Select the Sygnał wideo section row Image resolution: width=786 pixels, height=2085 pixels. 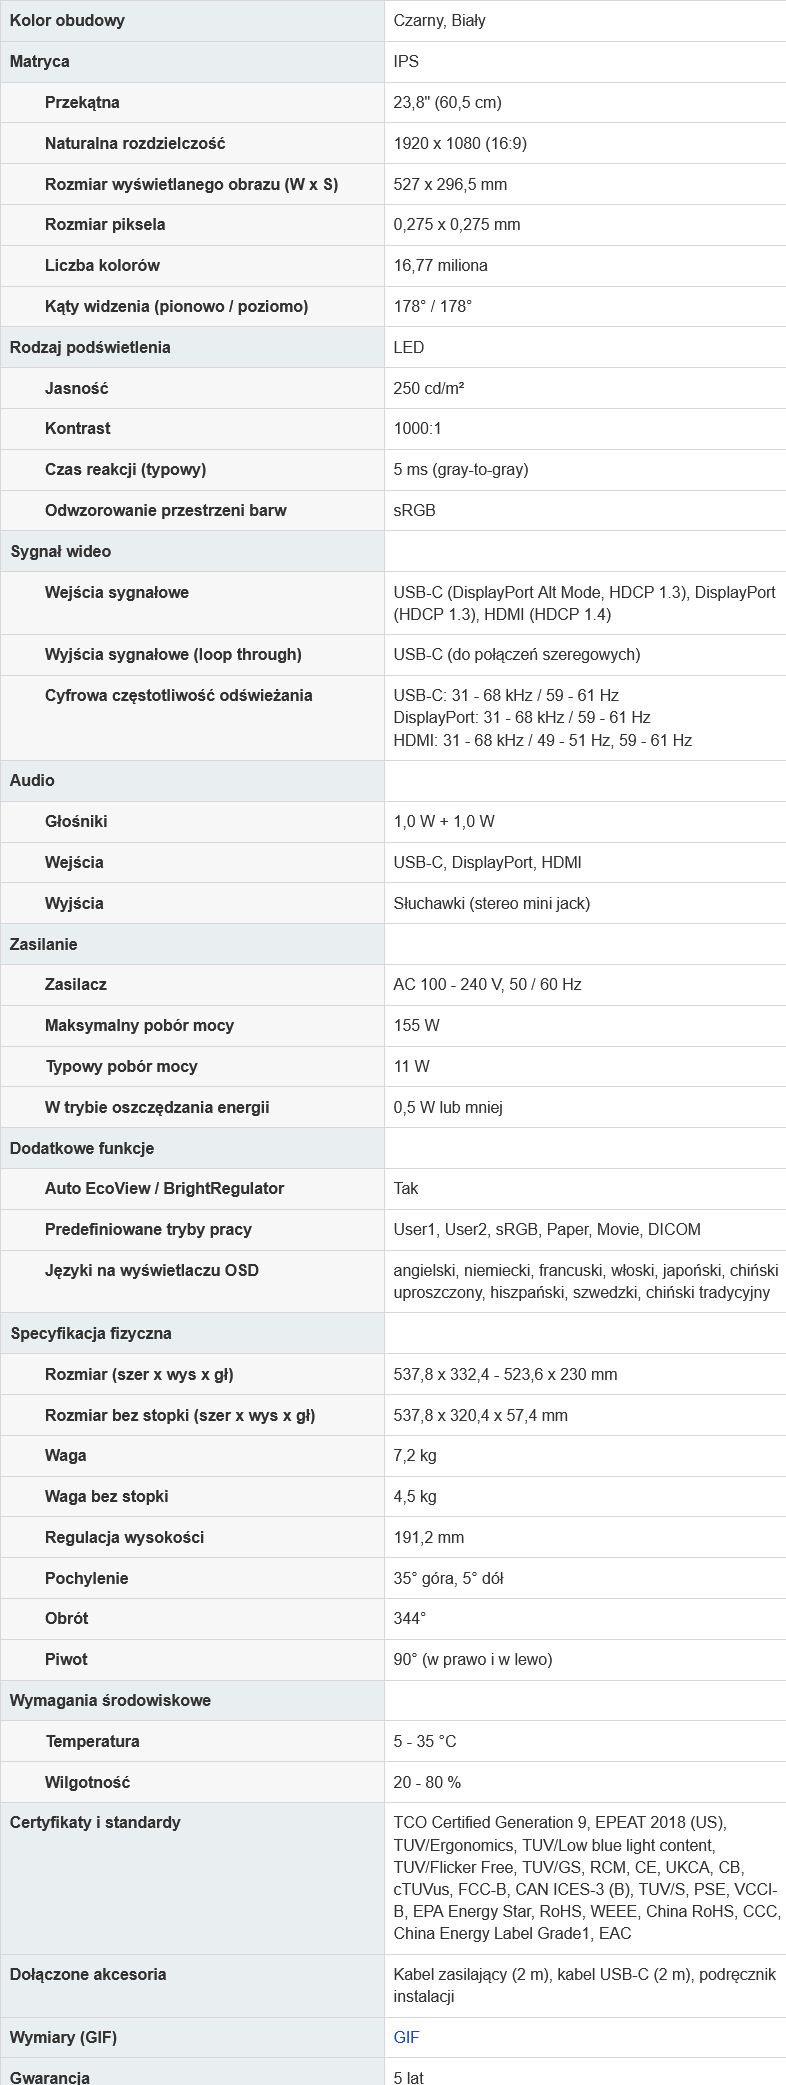pos(61,551)
